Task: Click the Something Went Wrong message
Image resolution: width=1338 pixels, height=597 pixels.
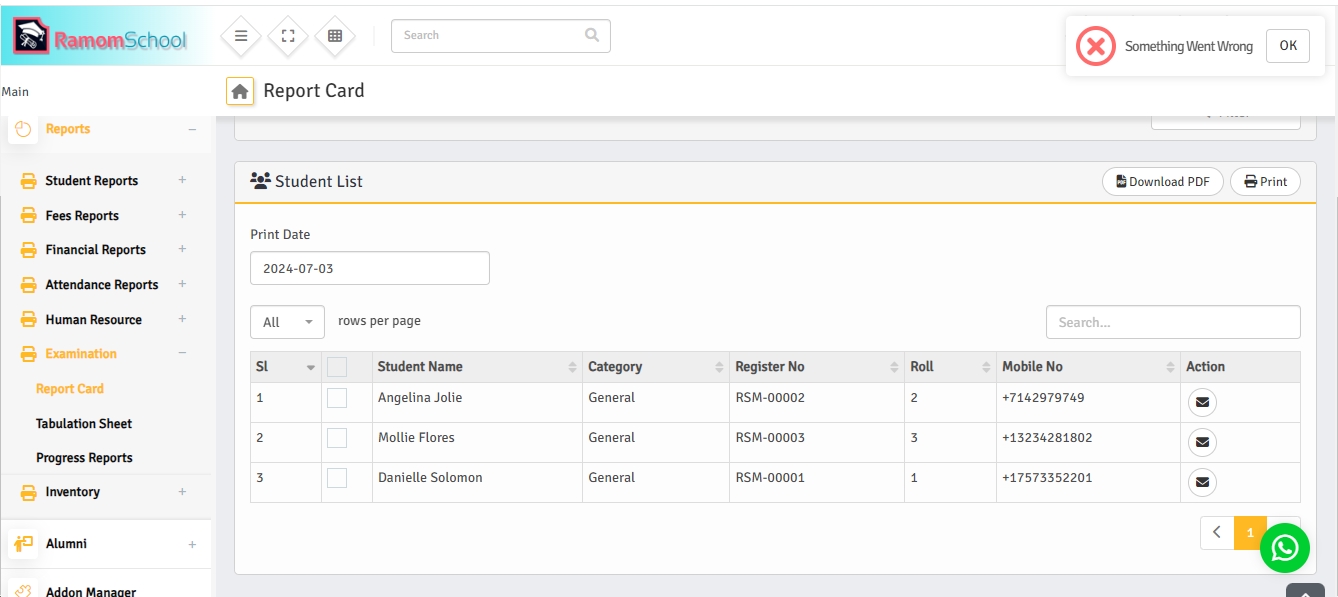Action: [x=1189, y=46]
